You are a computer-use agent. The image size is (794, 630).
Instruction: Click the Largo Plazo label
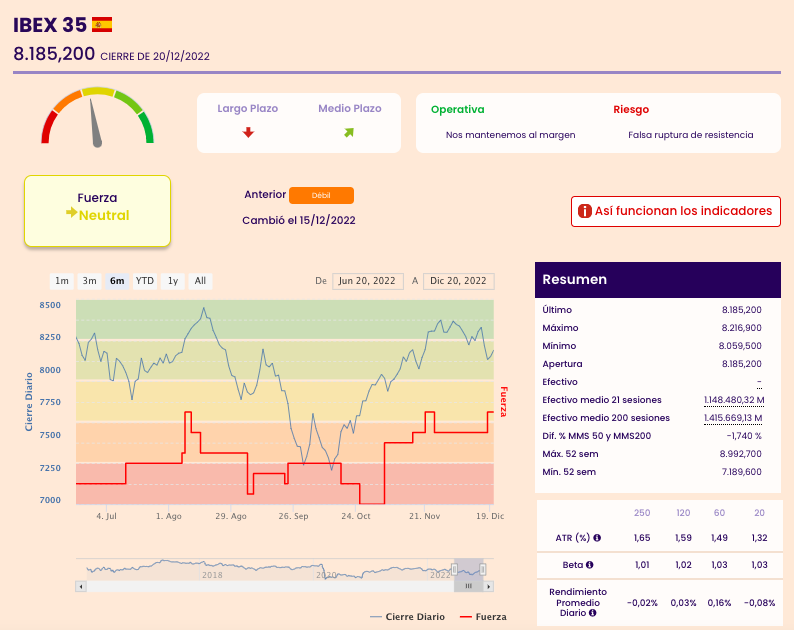click(x=248, y=108)
